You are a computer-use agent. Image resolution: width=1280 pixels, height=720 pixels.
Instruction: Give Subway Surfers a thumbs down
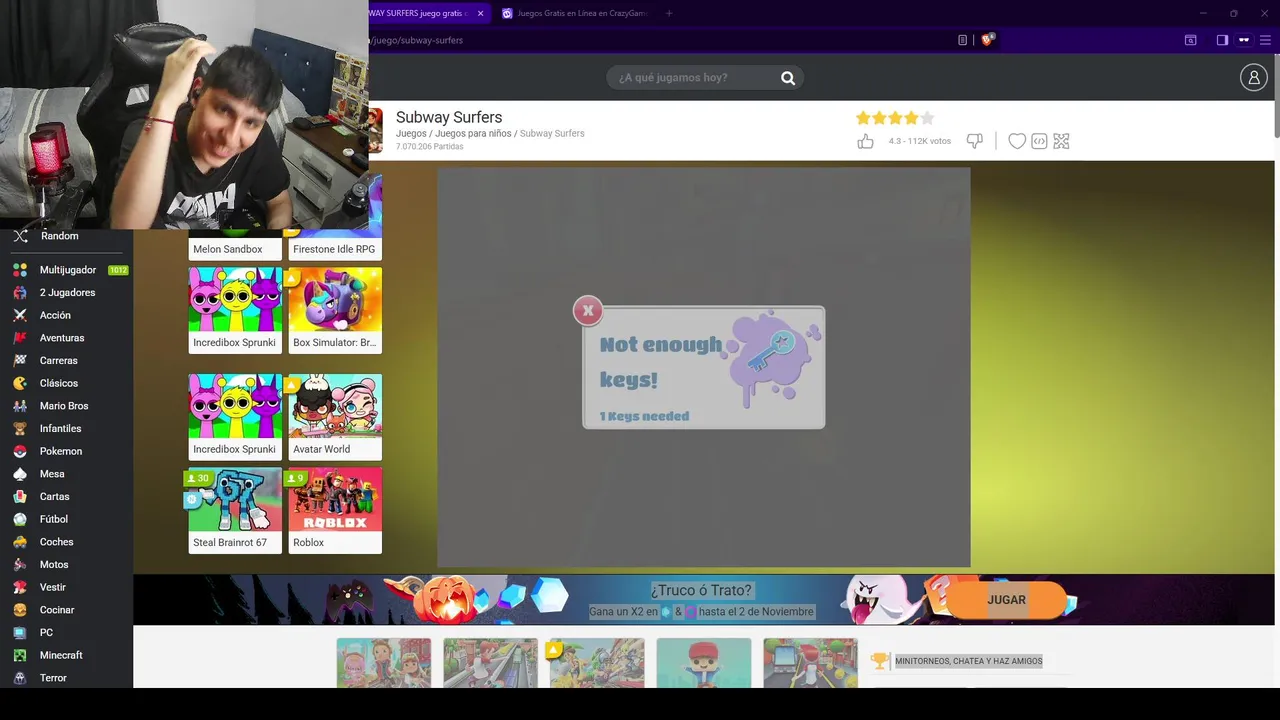[x=974, y=141]
